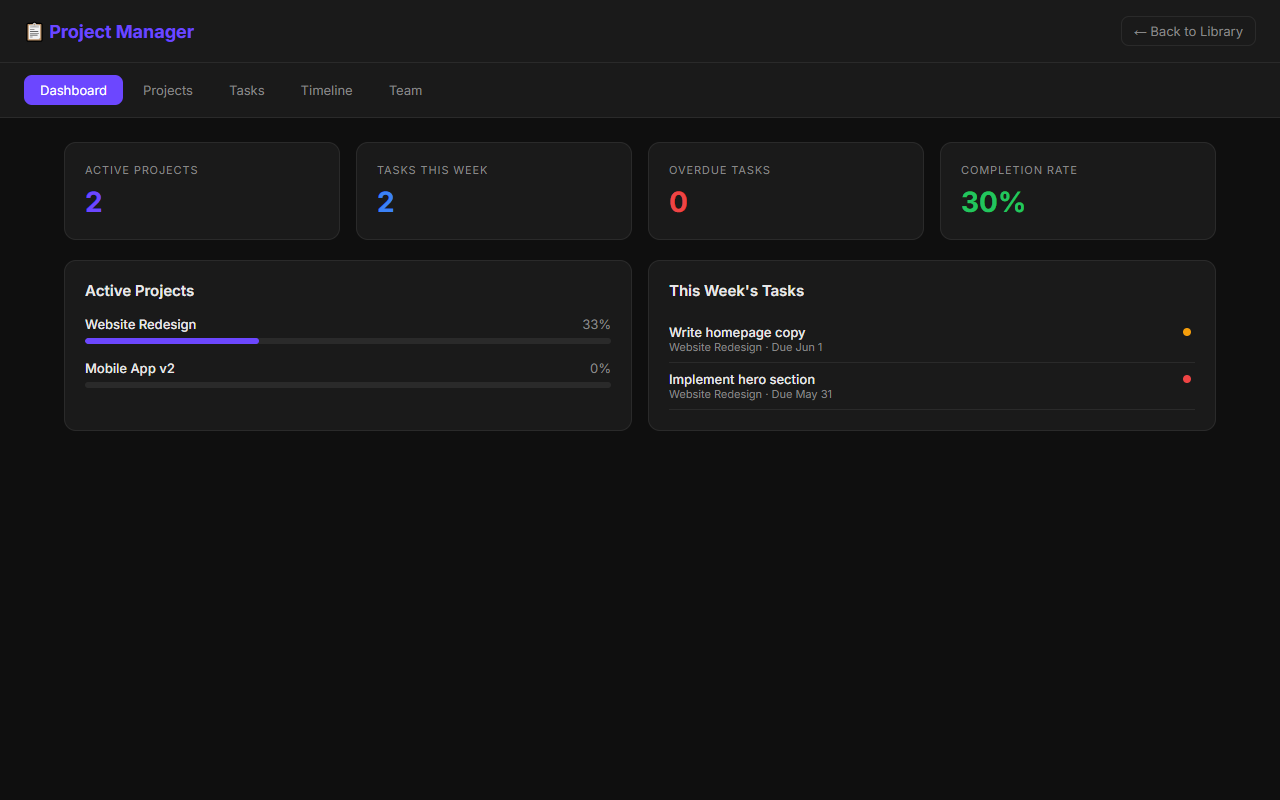Click red priority dot for Implement hero section
Viewport: 1280px width, 800px height.
1187,379
